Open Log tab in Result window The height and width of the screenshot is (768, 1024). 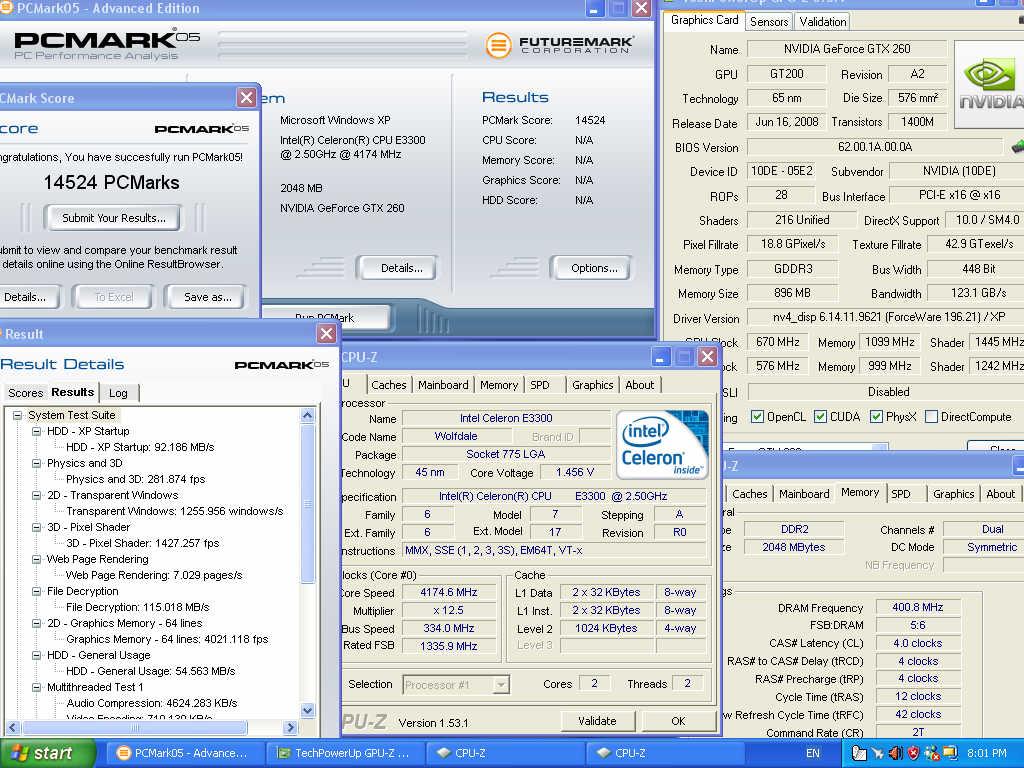118,392
